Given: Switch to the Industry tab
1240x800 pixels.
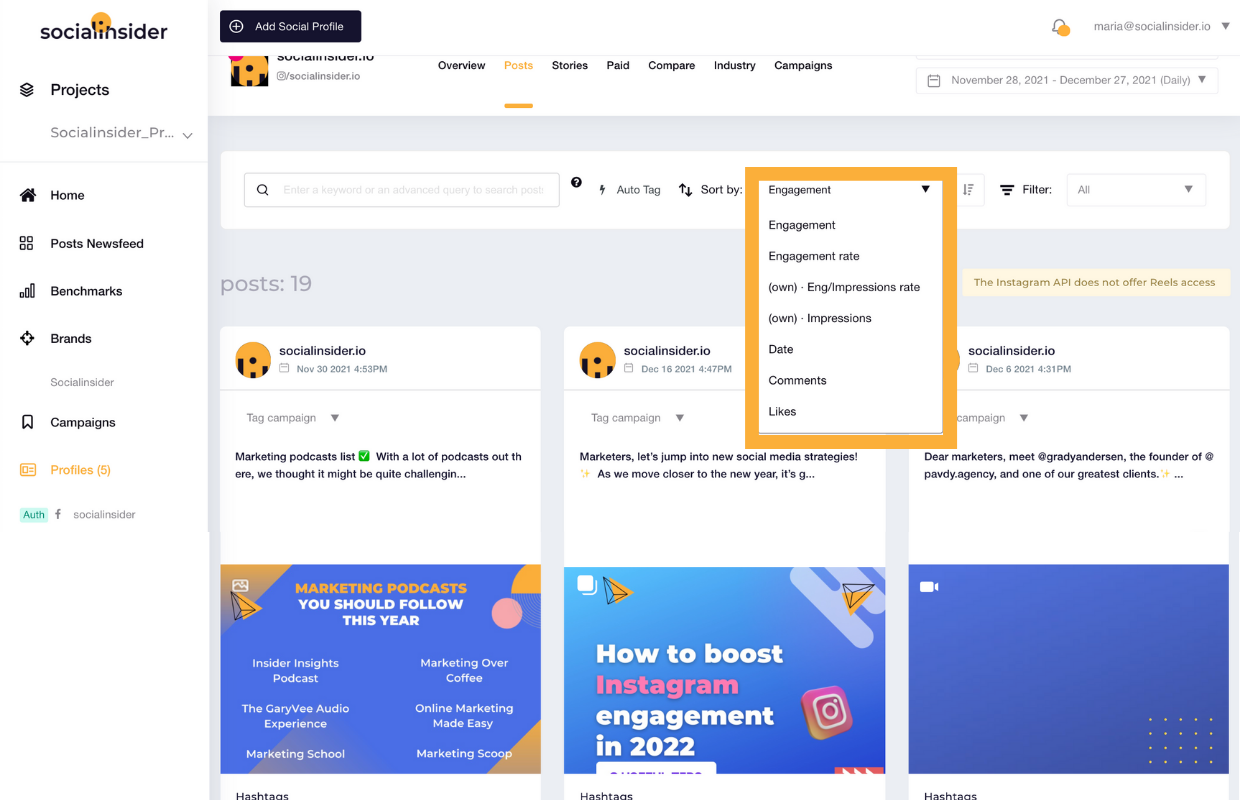Looking at the screenshot, I should 735,65.
